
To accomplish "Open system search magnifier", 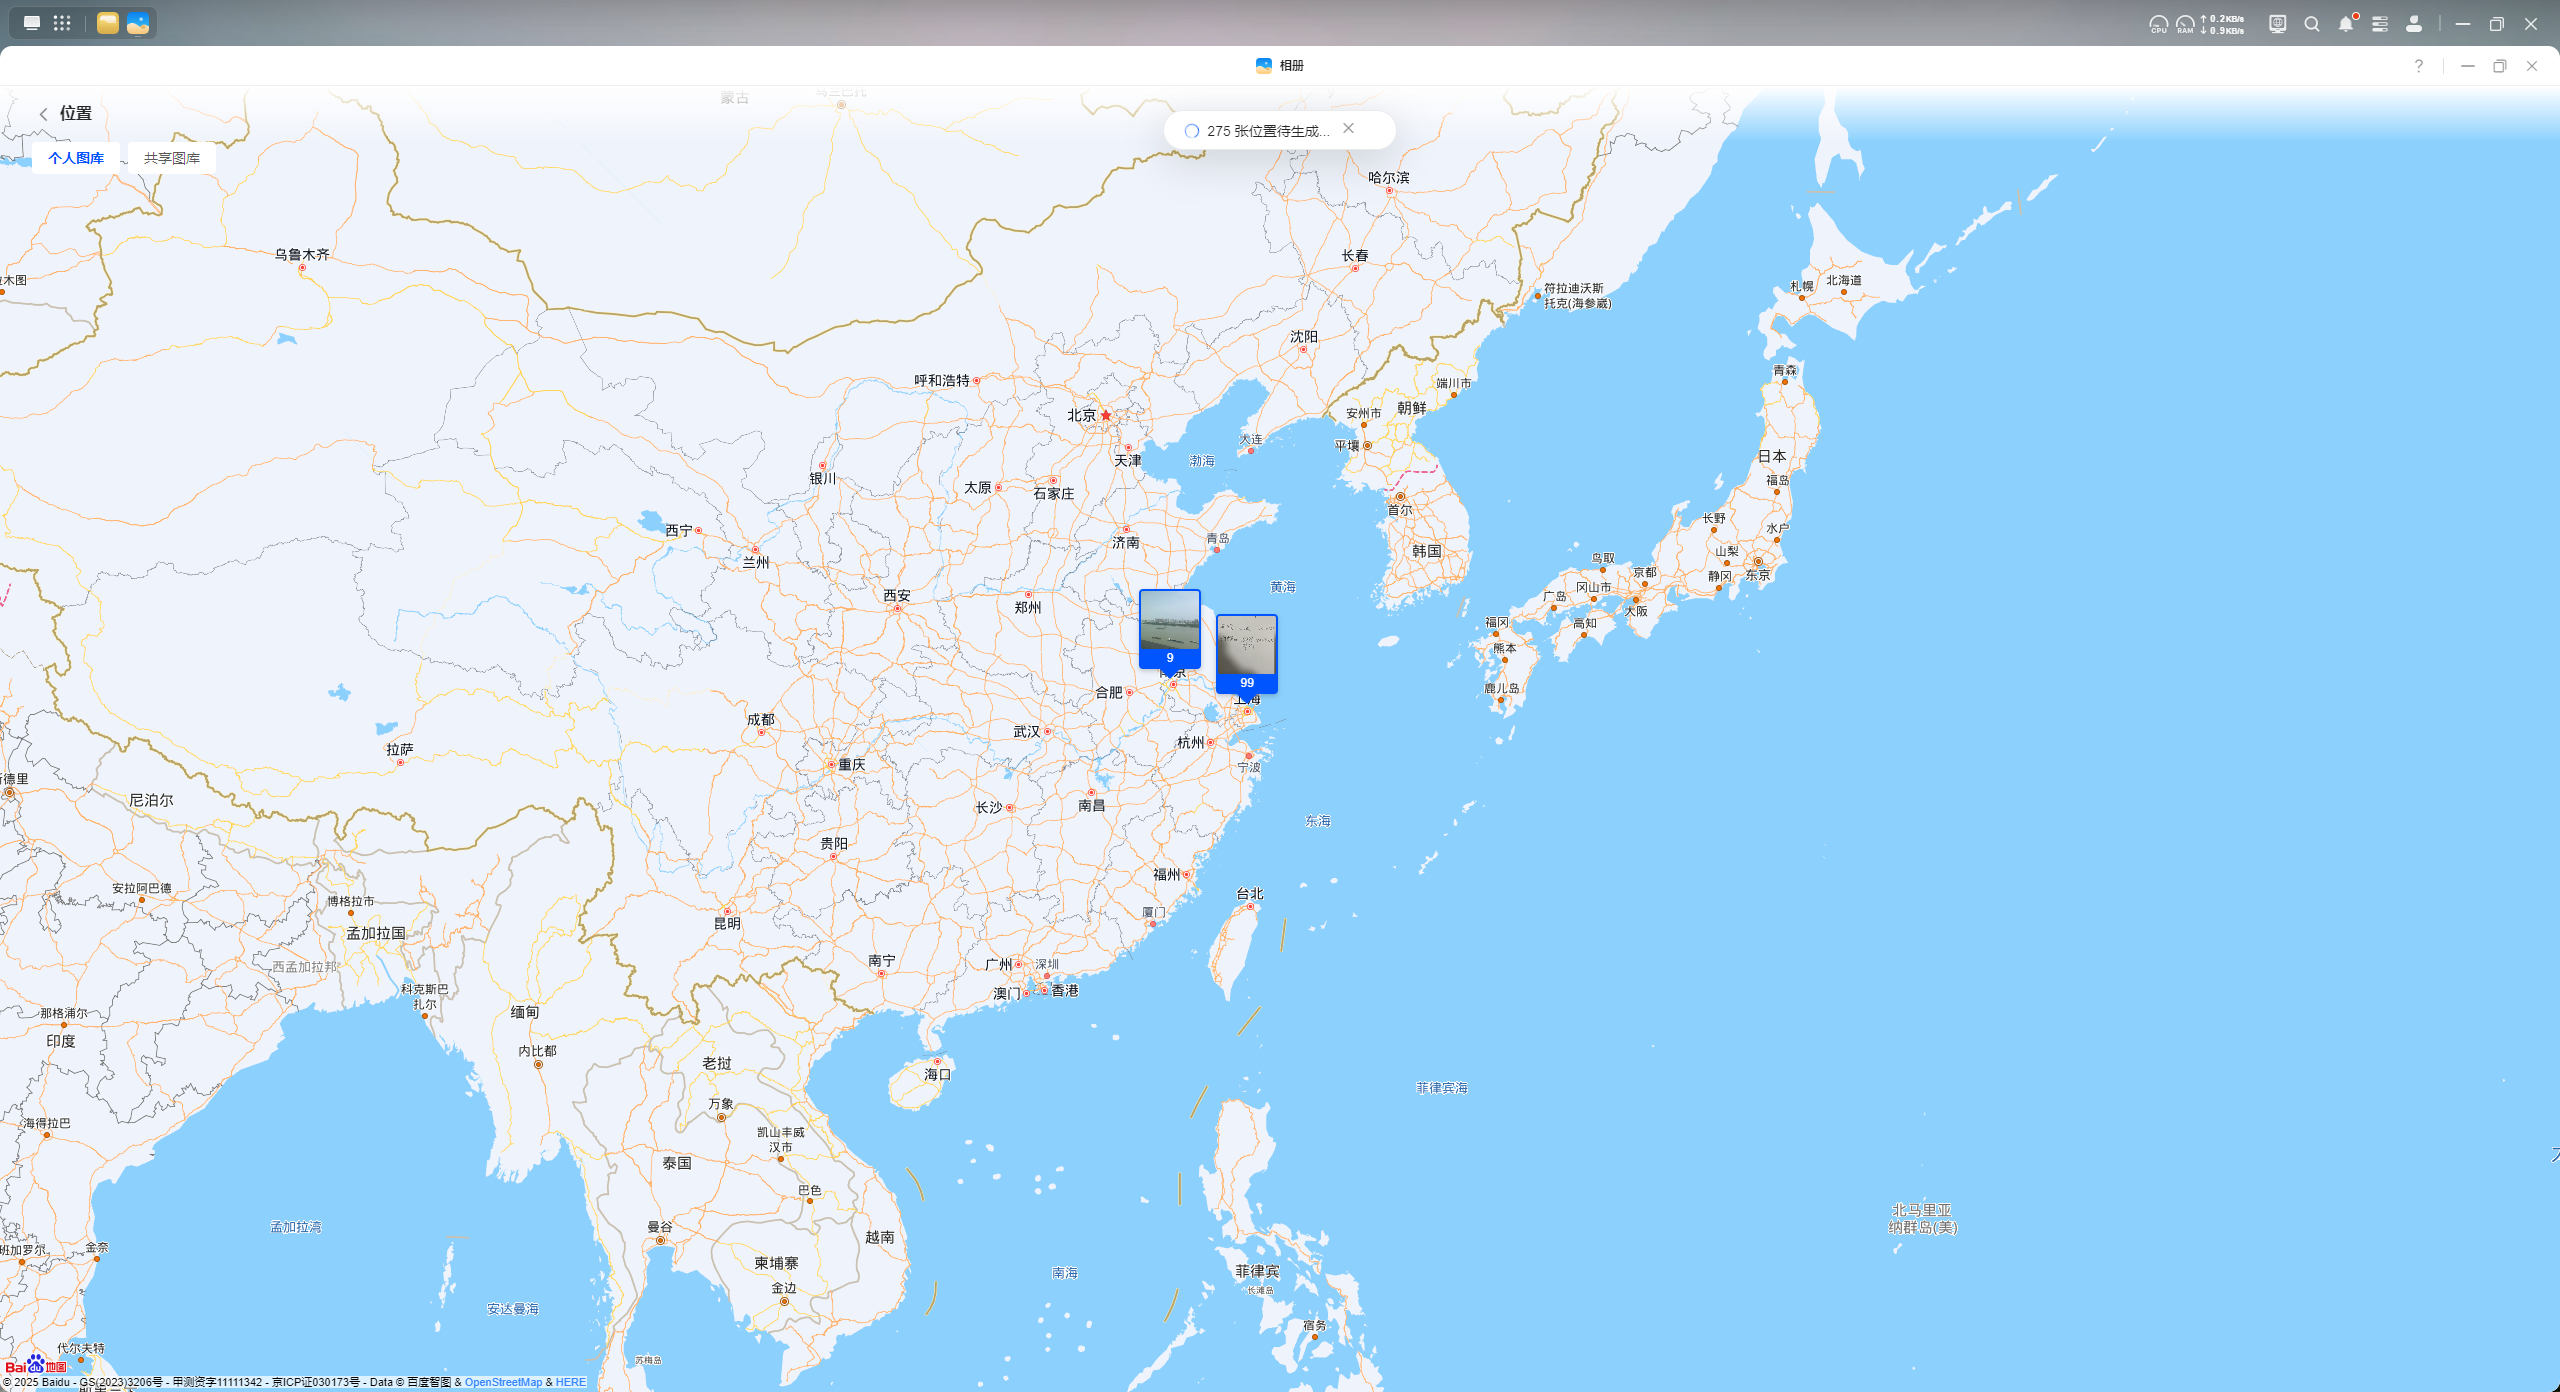I will pyautogui.click(x=2312, y=24).
